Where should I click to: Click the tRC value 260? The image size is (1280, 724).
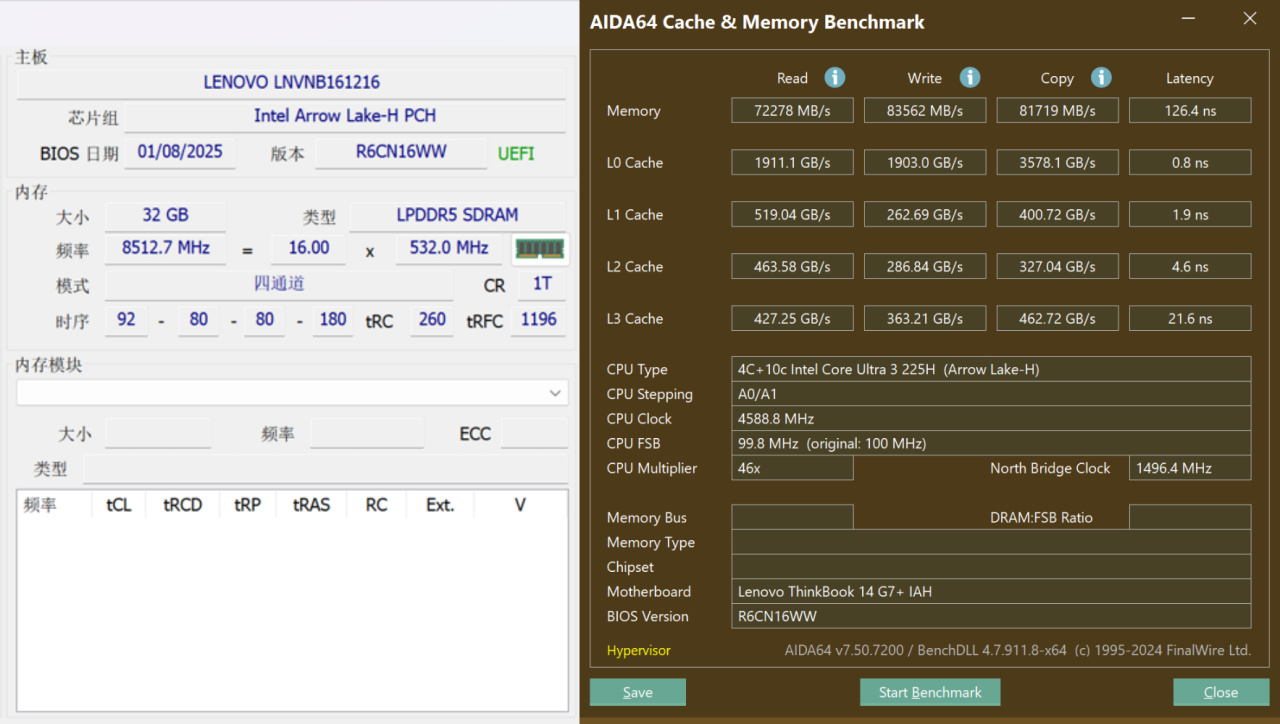tap(432, 320)
